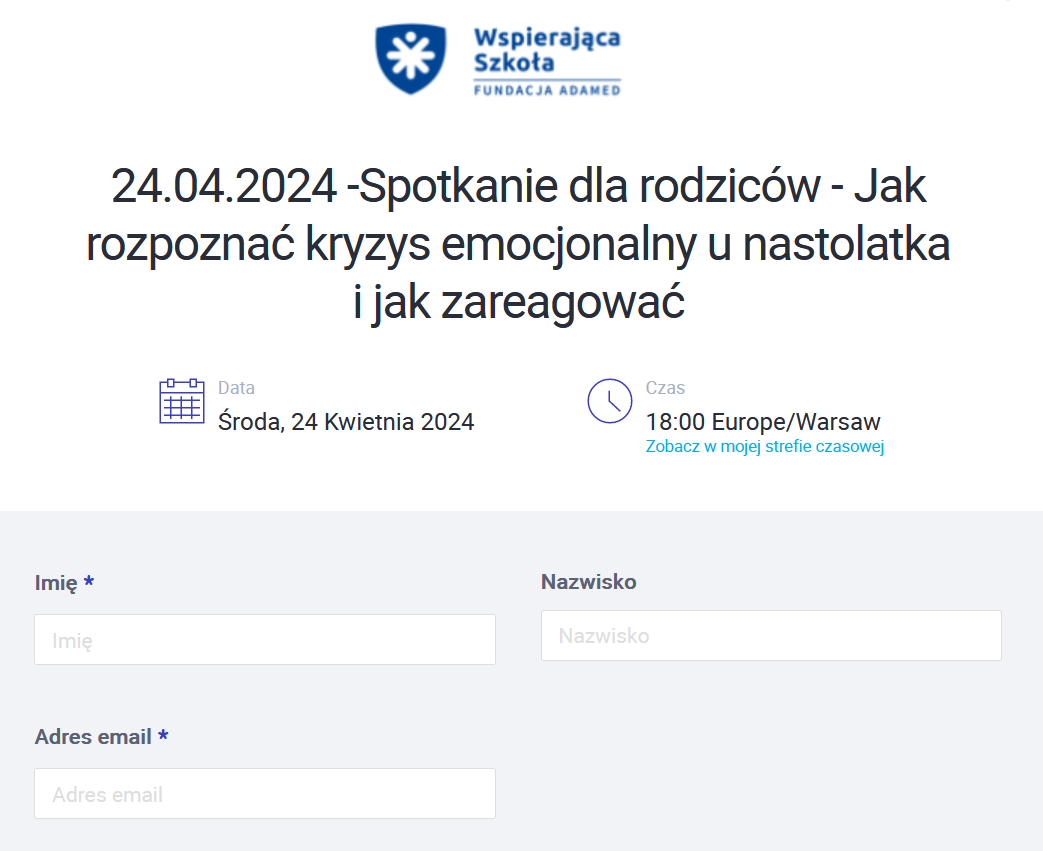Click the "Imię" field label

click(x=56, y=583)
